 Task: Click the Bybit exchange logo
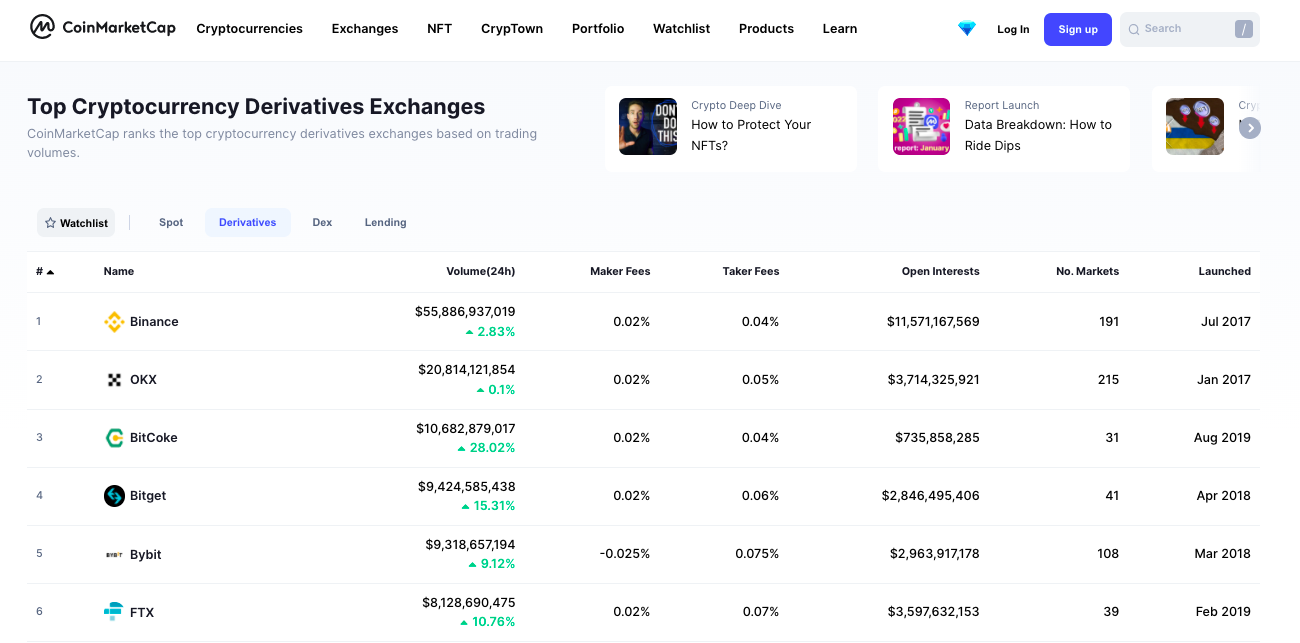pyautogui.click(x=114, y=554)
